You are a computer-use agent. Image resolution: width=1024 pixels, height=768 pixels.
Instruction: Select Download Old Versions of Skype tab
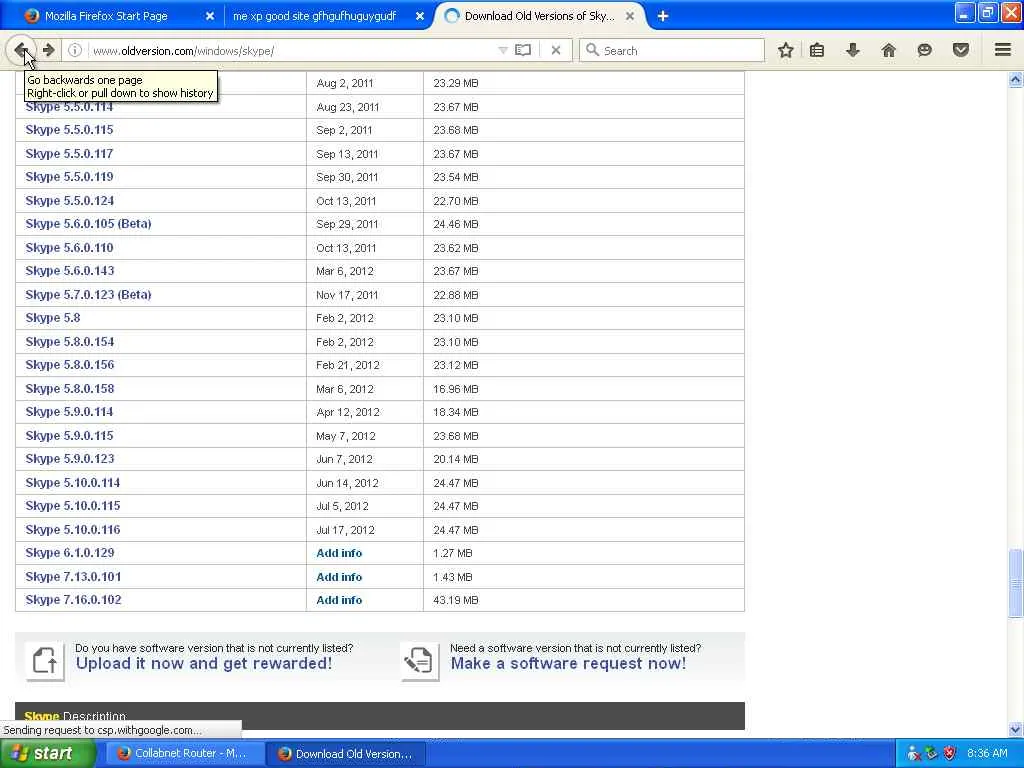[539, 16]
